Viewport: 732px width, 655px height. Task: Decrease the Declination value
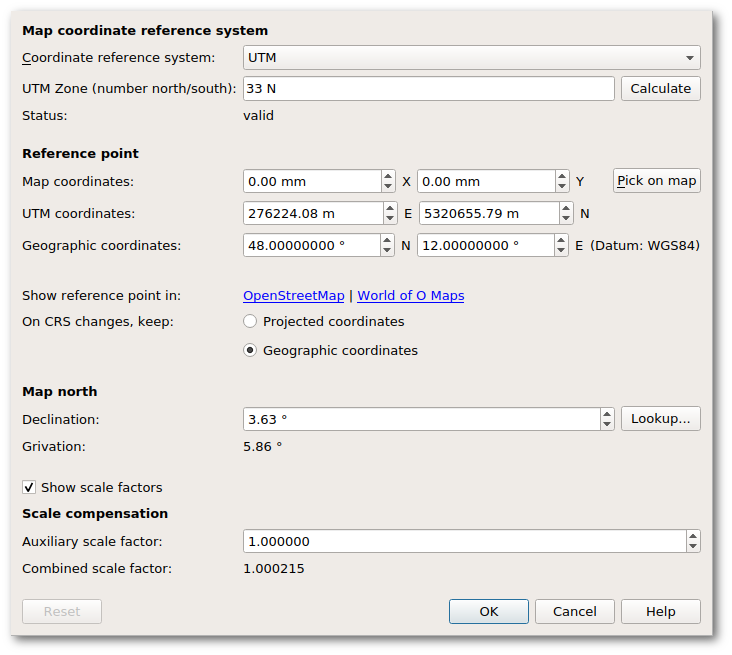(607, 424)
